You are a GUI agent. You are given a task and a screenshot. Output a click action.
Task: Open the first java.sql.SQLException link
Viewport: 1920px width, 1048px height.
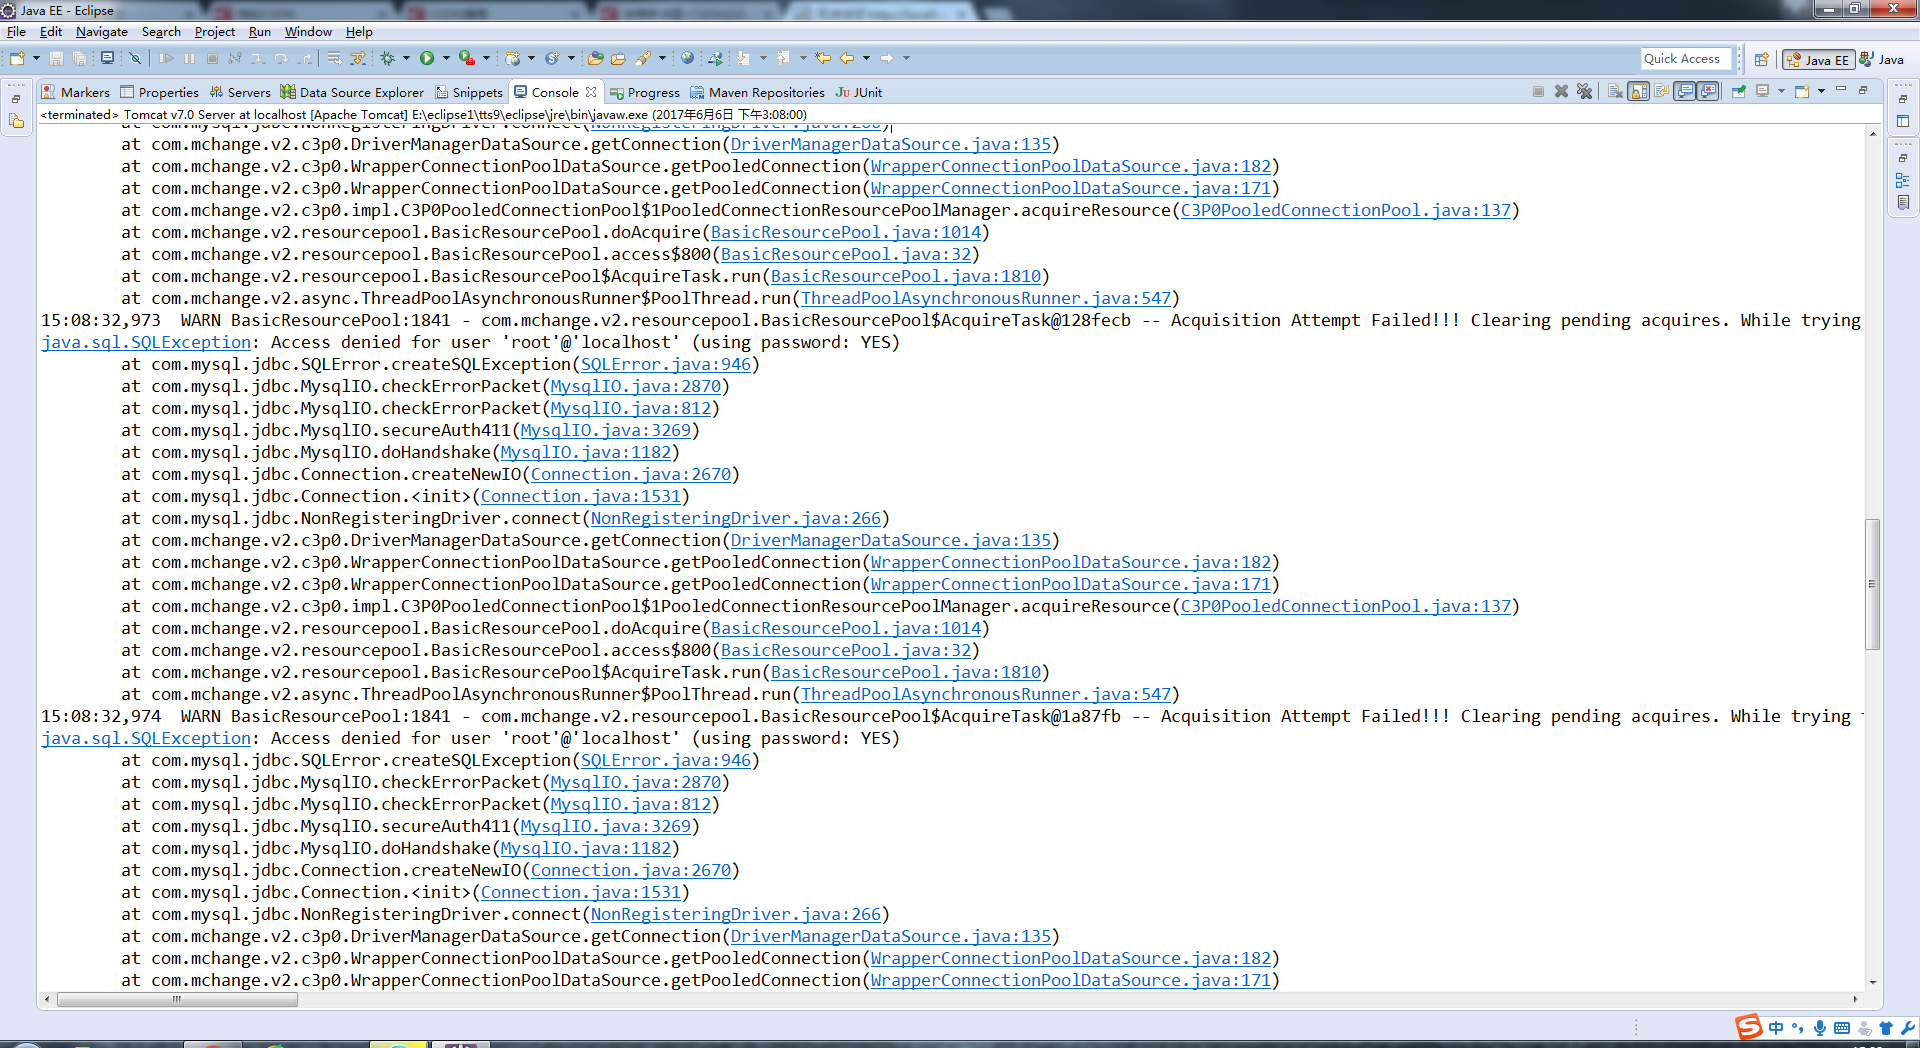coord(146,342)
